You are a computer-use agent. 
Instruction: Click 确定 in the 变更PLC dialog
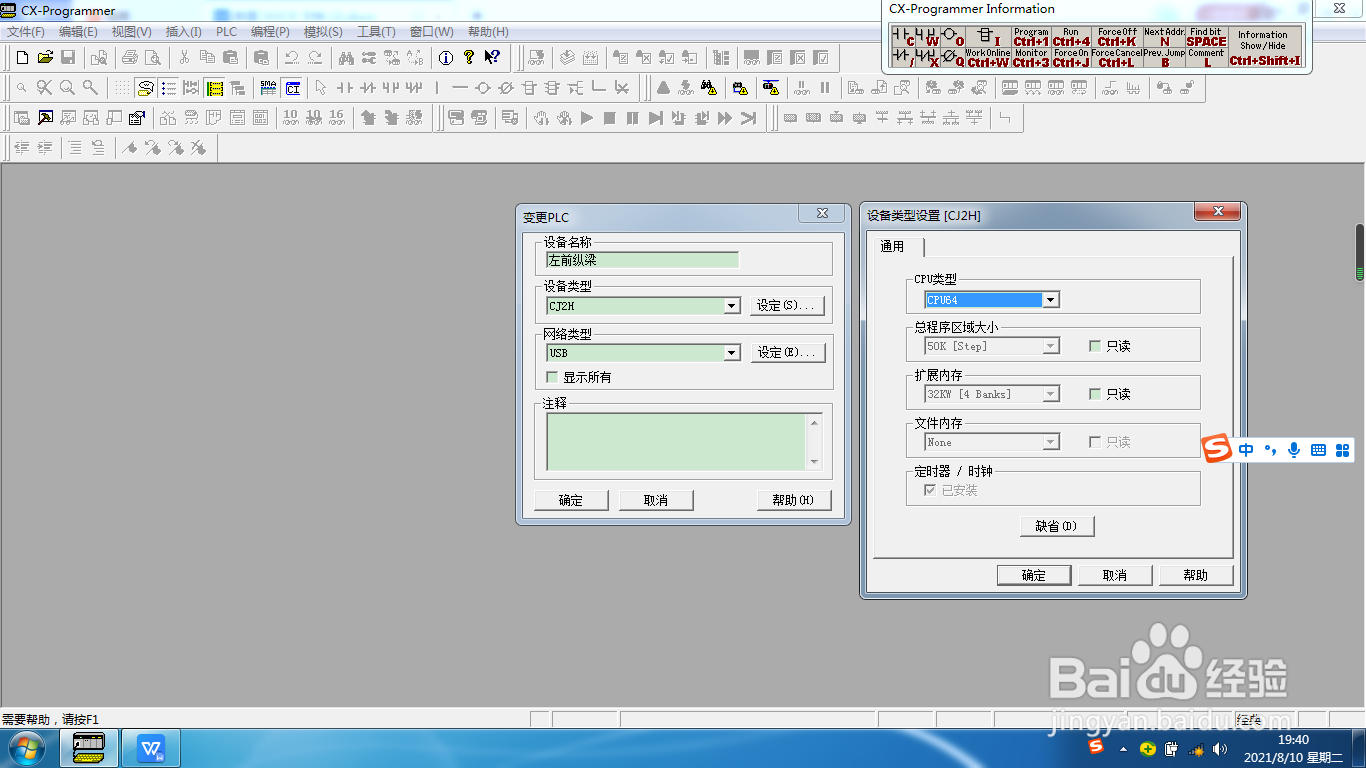click(571, 500)
